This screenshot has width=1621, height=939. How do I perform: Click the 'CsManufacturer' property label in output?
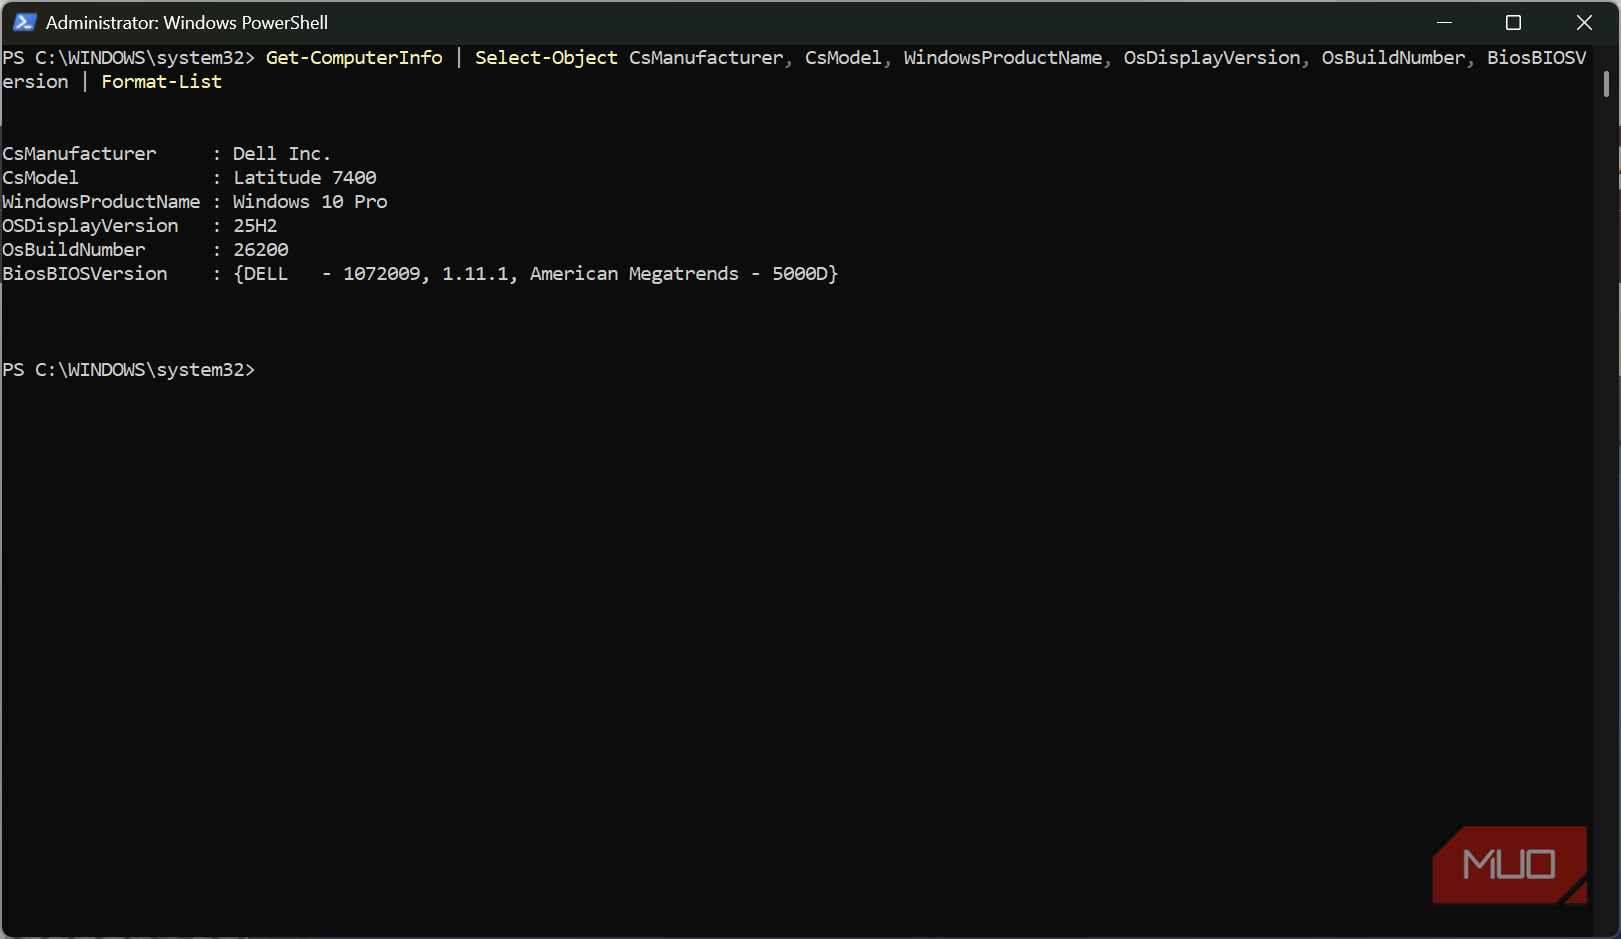point(79,154)
